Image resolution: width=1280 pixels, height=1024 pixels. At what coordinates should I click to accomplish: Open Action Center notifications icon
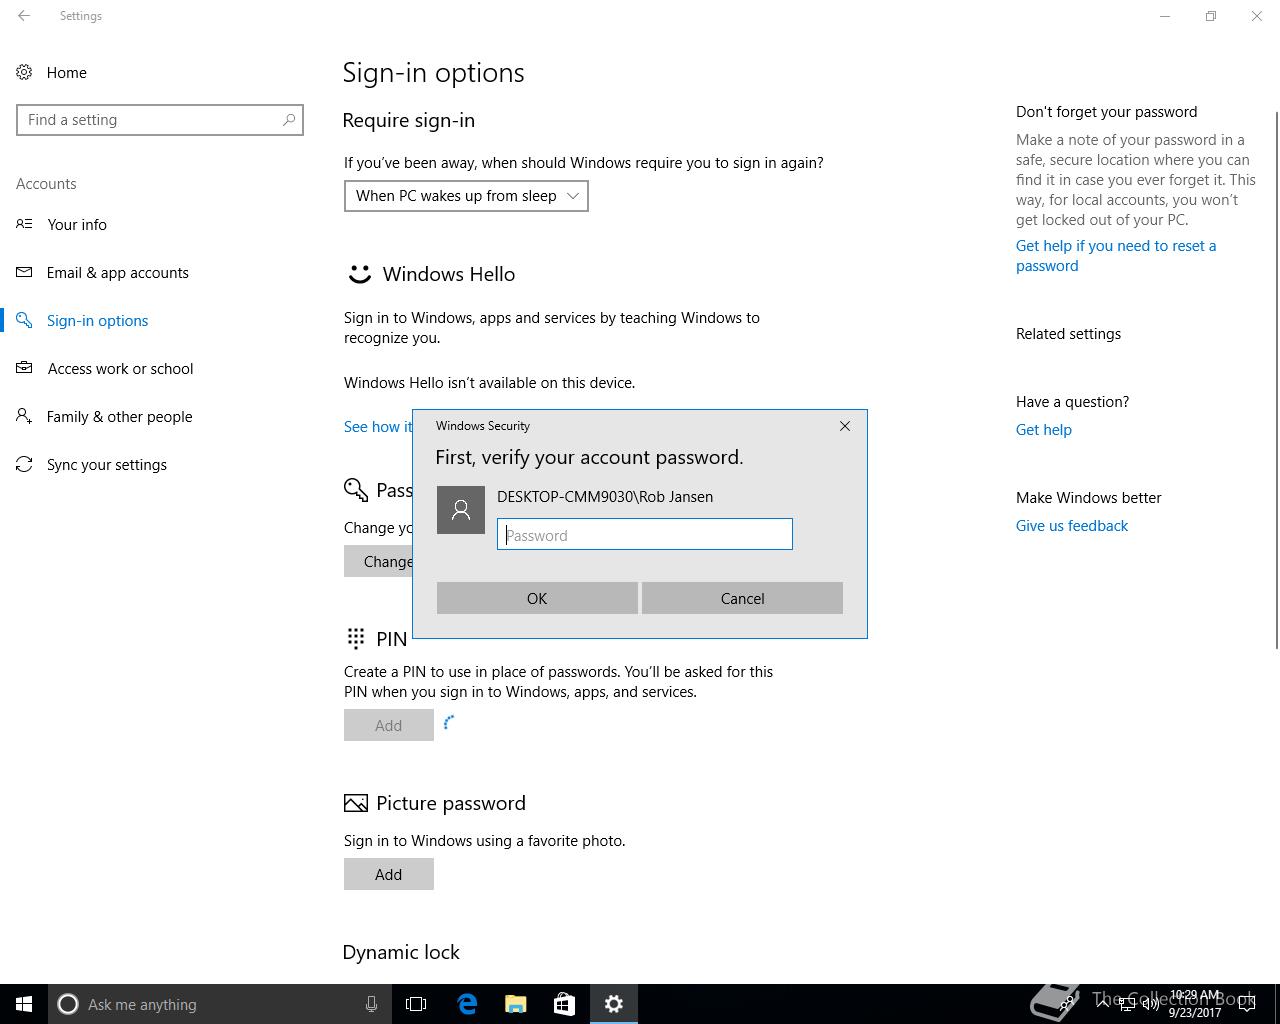click(x=1247, y=1004)
